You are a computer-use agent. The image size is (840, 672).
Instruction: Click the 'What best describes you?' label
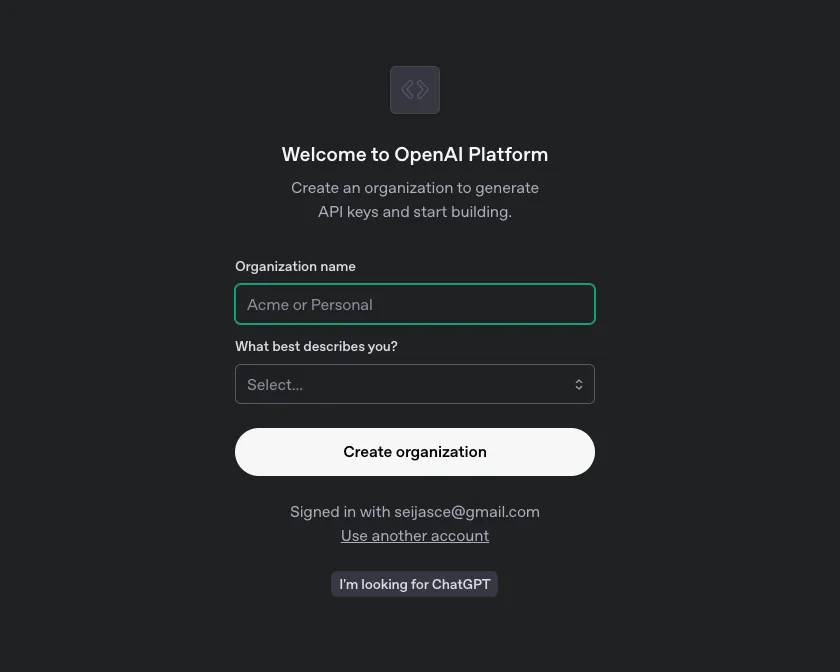(x=316, y=346)
